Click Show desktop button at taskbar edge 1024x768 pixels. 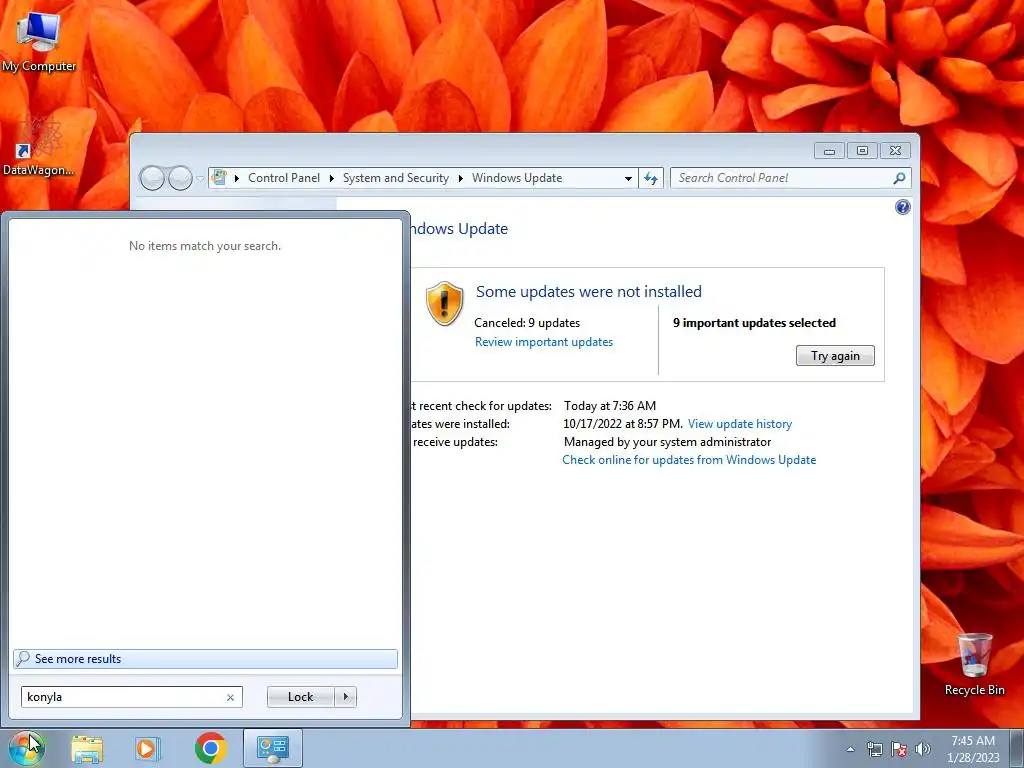tap(1016, 748)
